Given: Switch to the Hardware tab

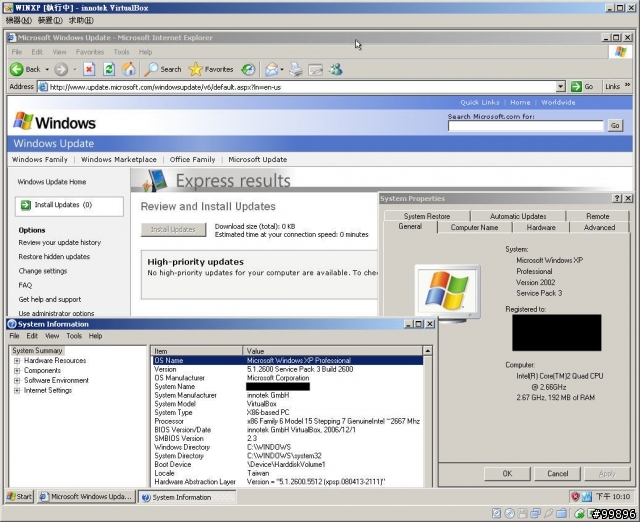Looking at the screenshot, I should (541, 227).
